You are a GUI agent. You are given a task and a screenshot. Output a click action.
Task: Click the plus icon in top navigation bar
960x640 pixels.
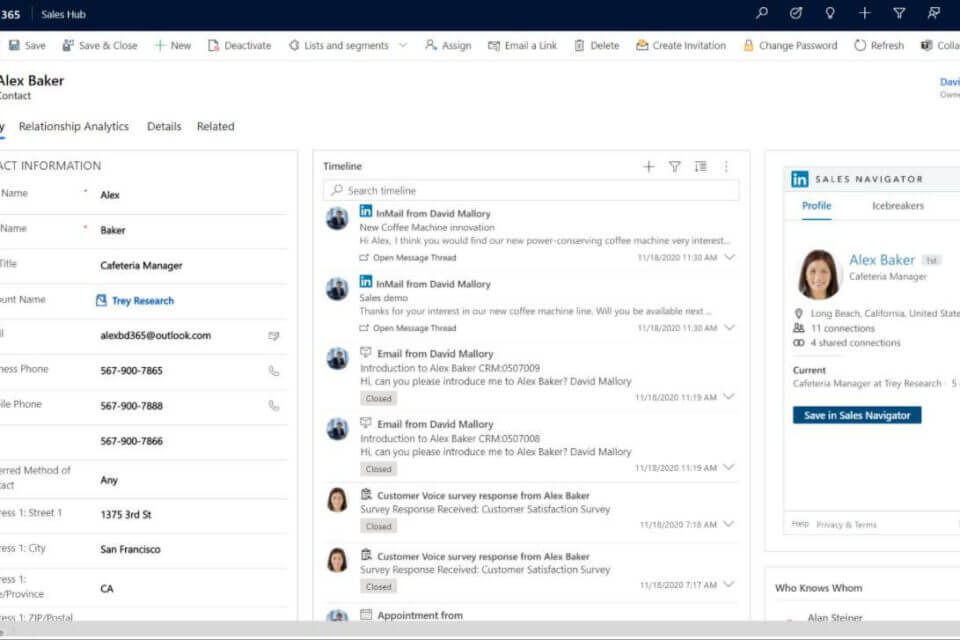[864, 13]
